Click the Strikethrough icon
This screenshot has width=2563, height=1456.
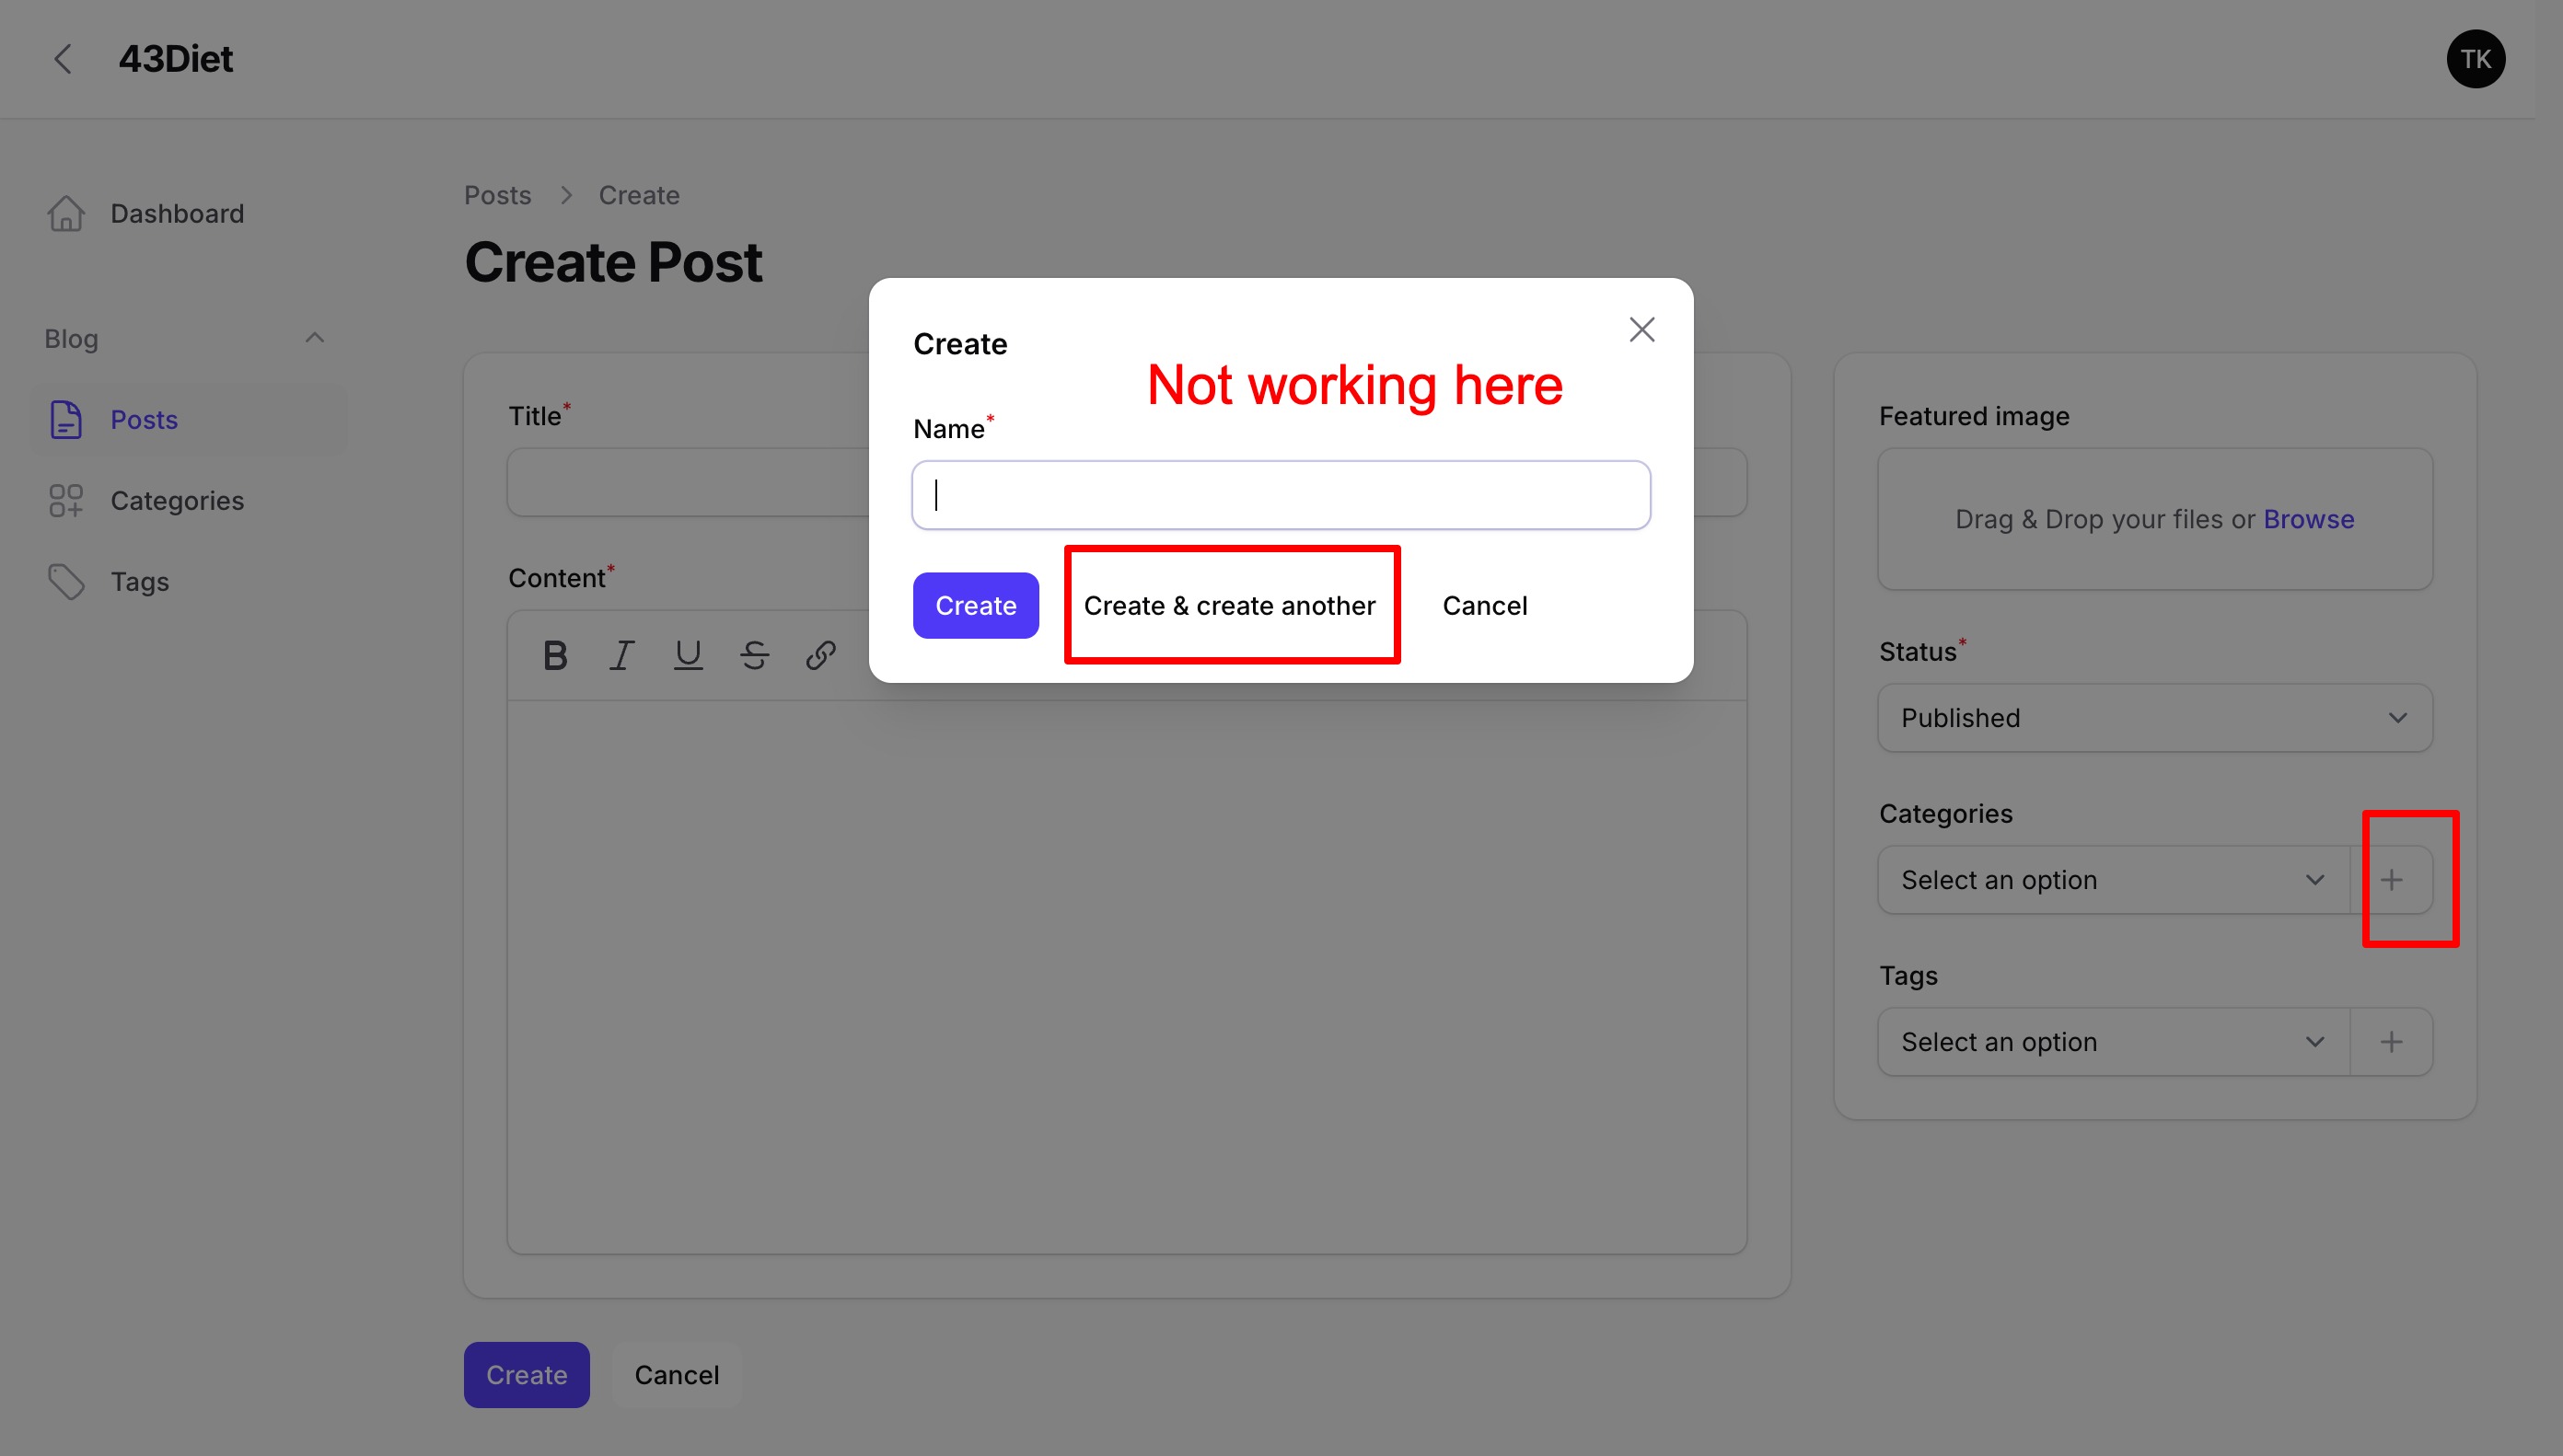[x=754, y=655]
